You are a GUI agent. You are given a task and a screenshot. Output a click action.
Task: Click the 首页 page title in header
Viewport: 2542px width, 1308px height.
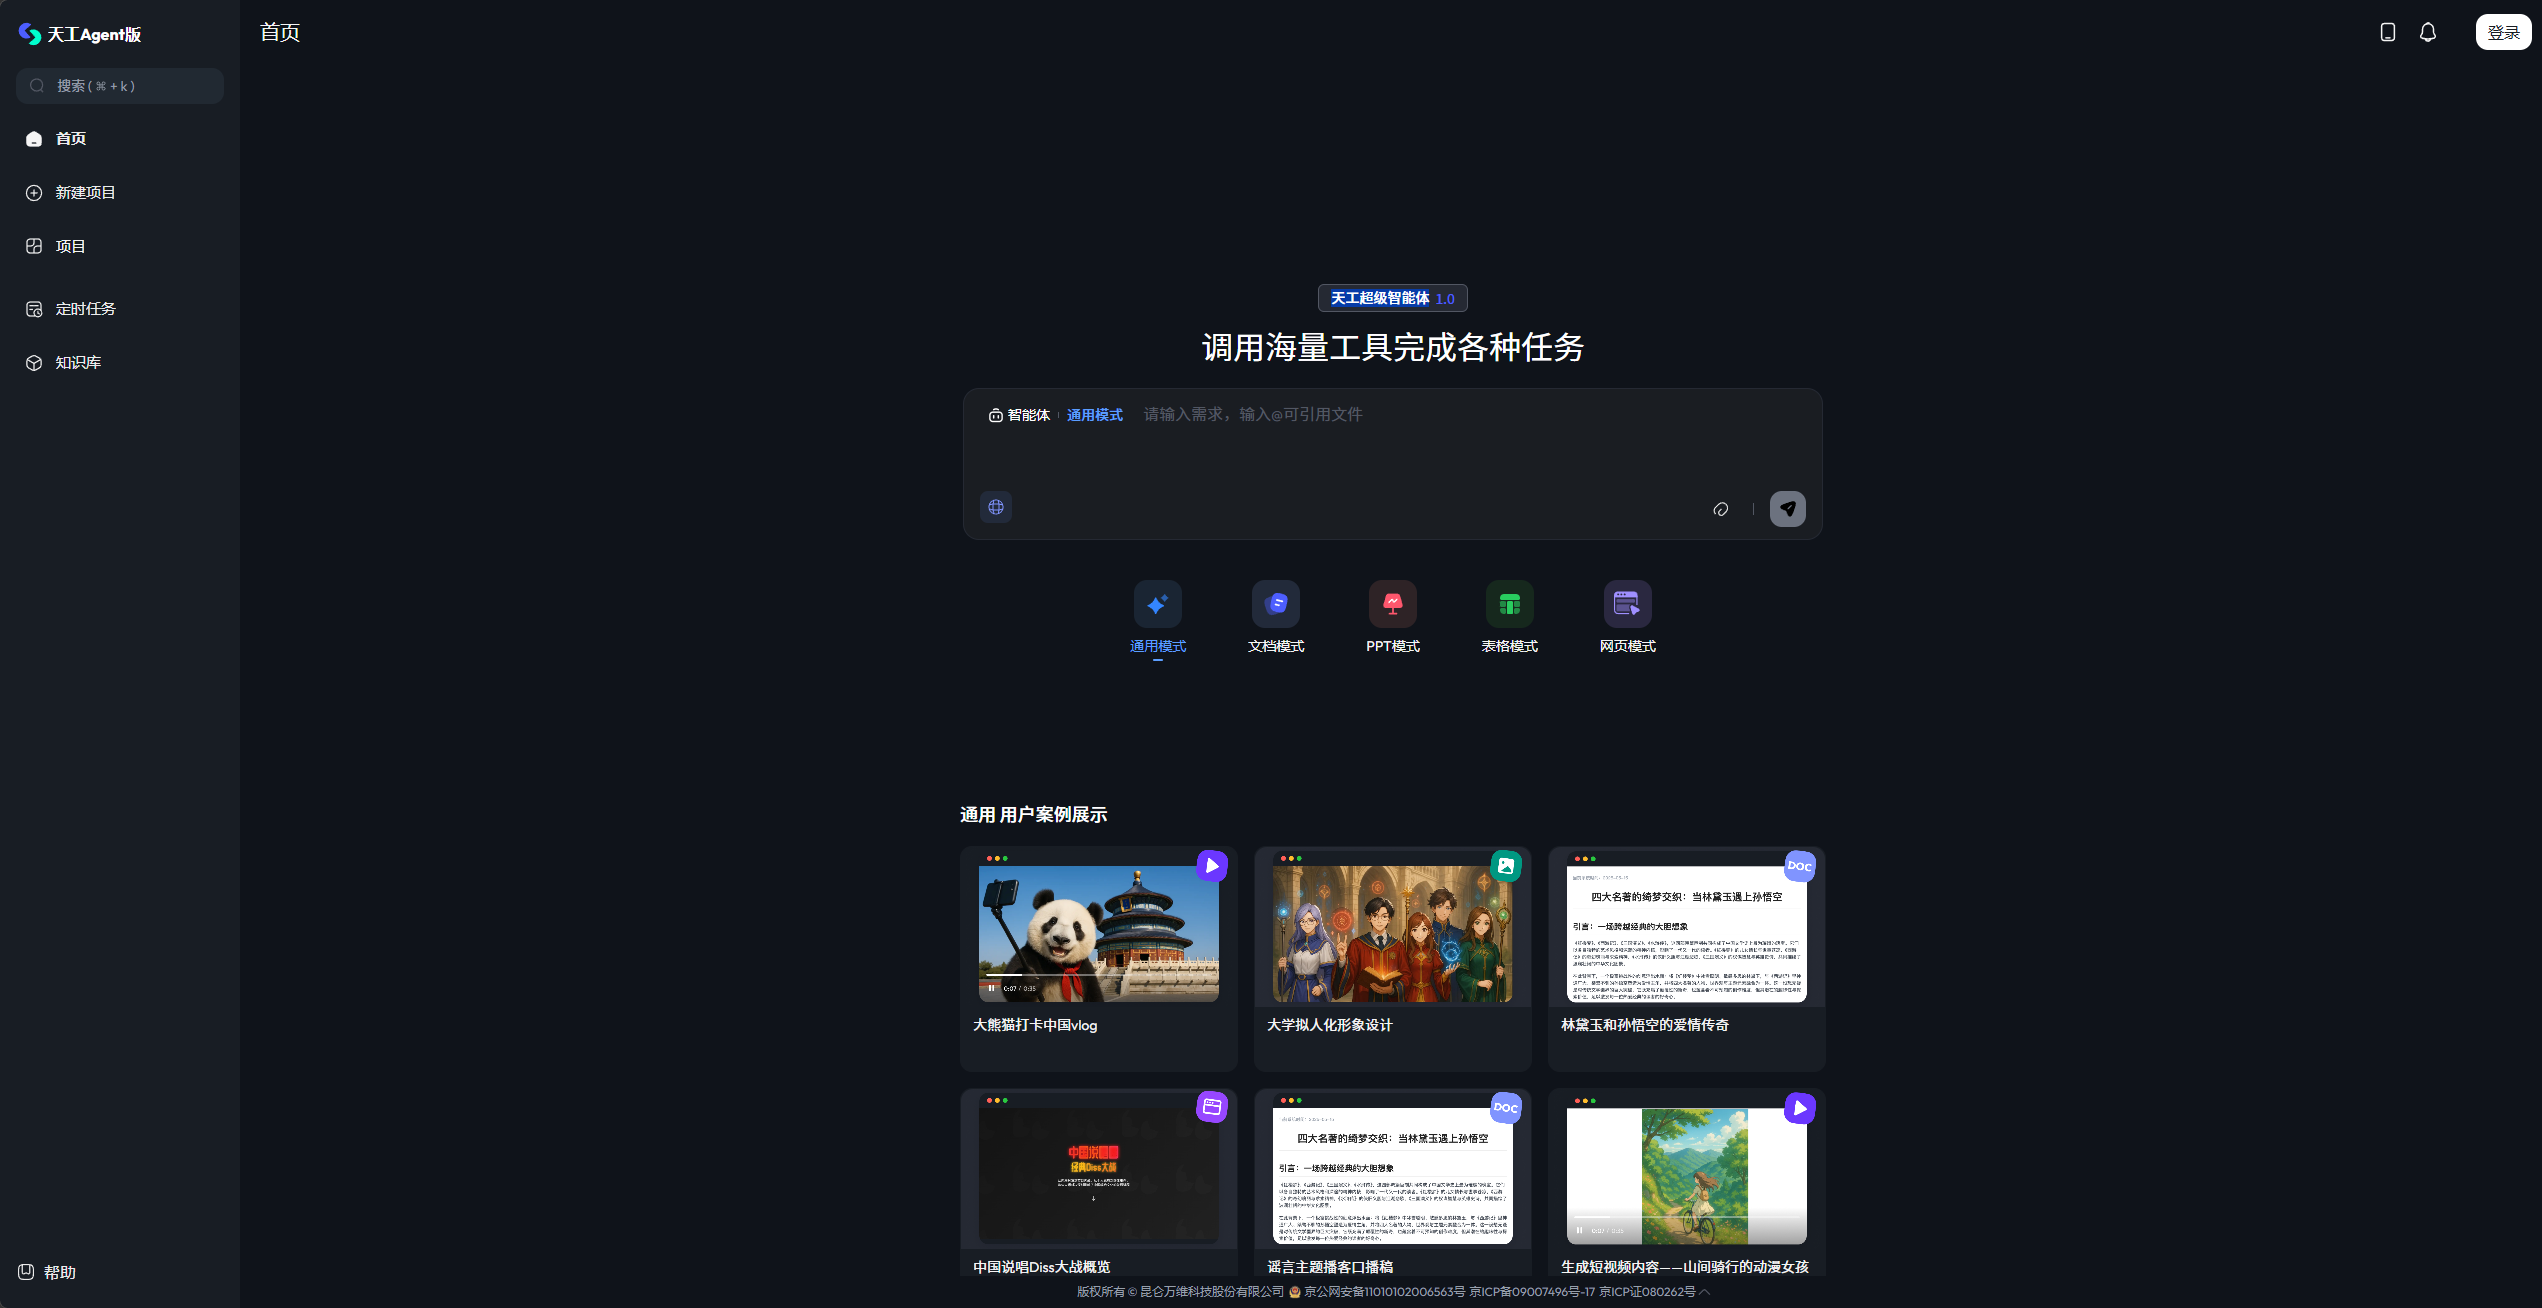pos(280,32)
